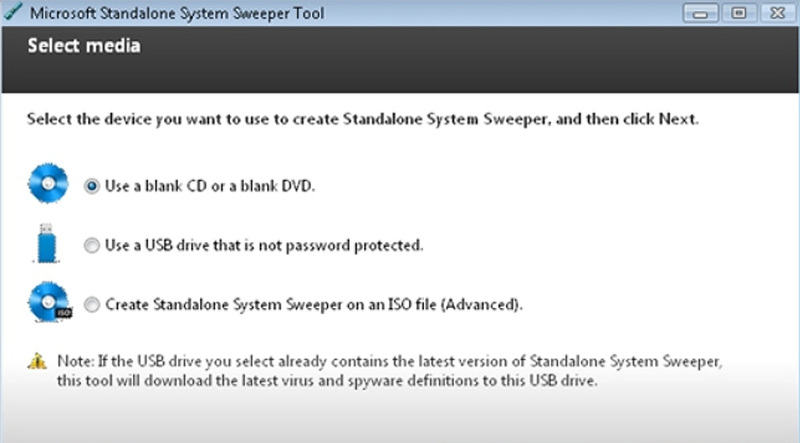Close the System Sweeper Tool window
This screenshot has width=800, height=443.
coord(777,13)
